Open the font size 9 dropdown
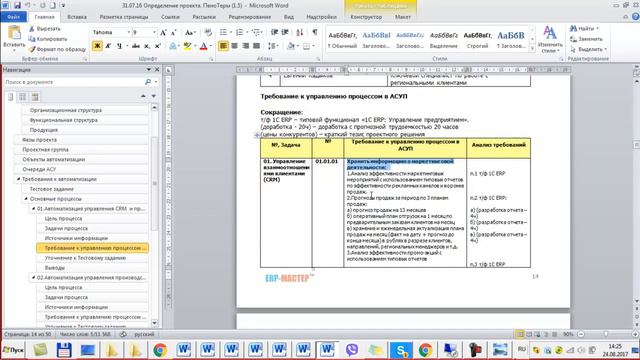The image size is (640, 360). point(154,33)
